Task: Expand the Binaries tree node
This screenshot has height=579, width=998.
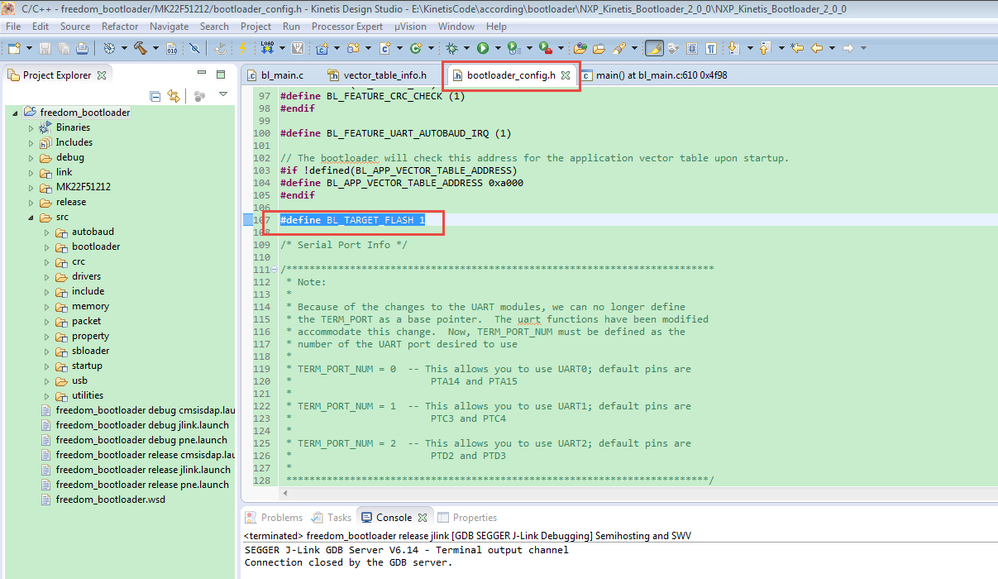Action: [31, 128]
